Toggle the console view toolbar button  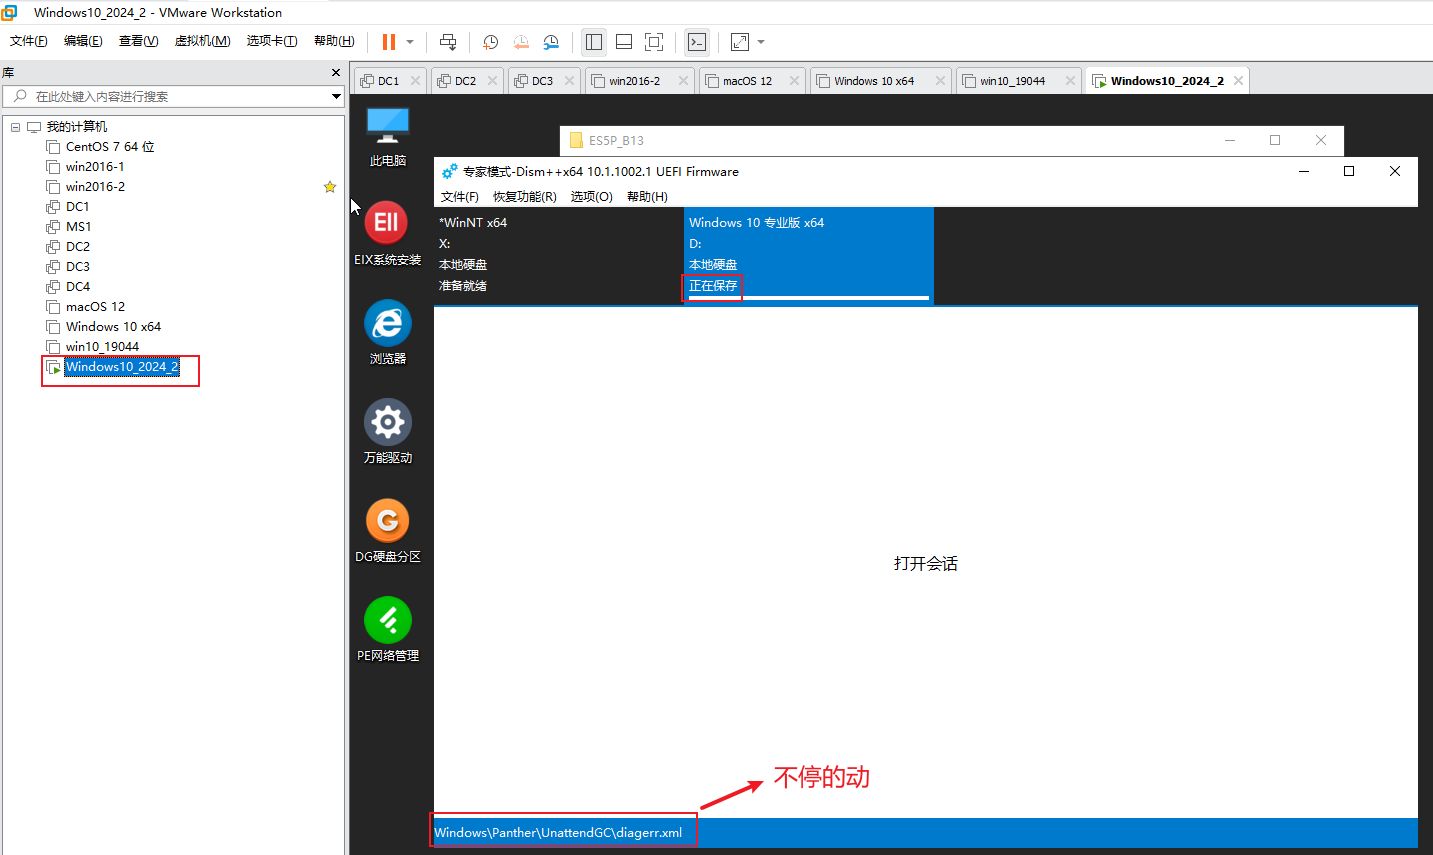point(697,42)
